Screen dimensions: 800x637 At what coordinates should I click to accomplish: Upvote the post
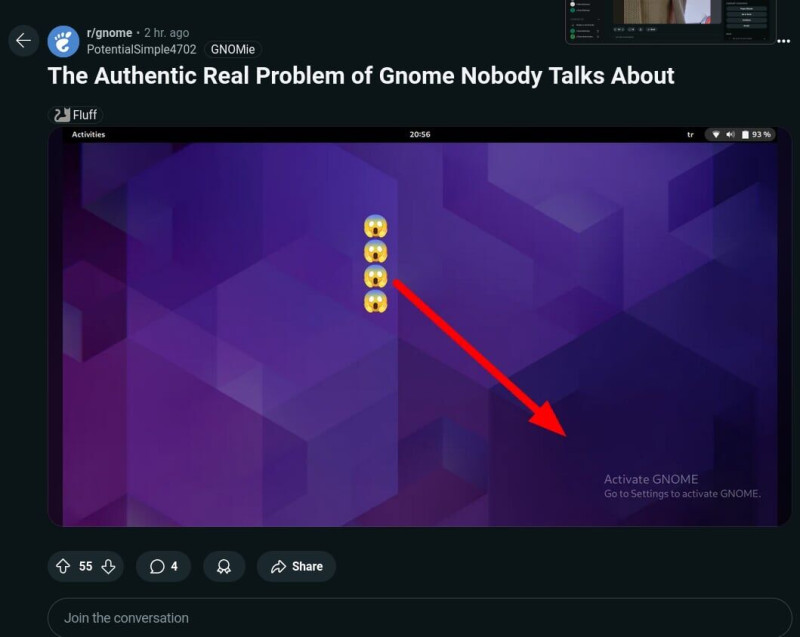tap(63, 566)
